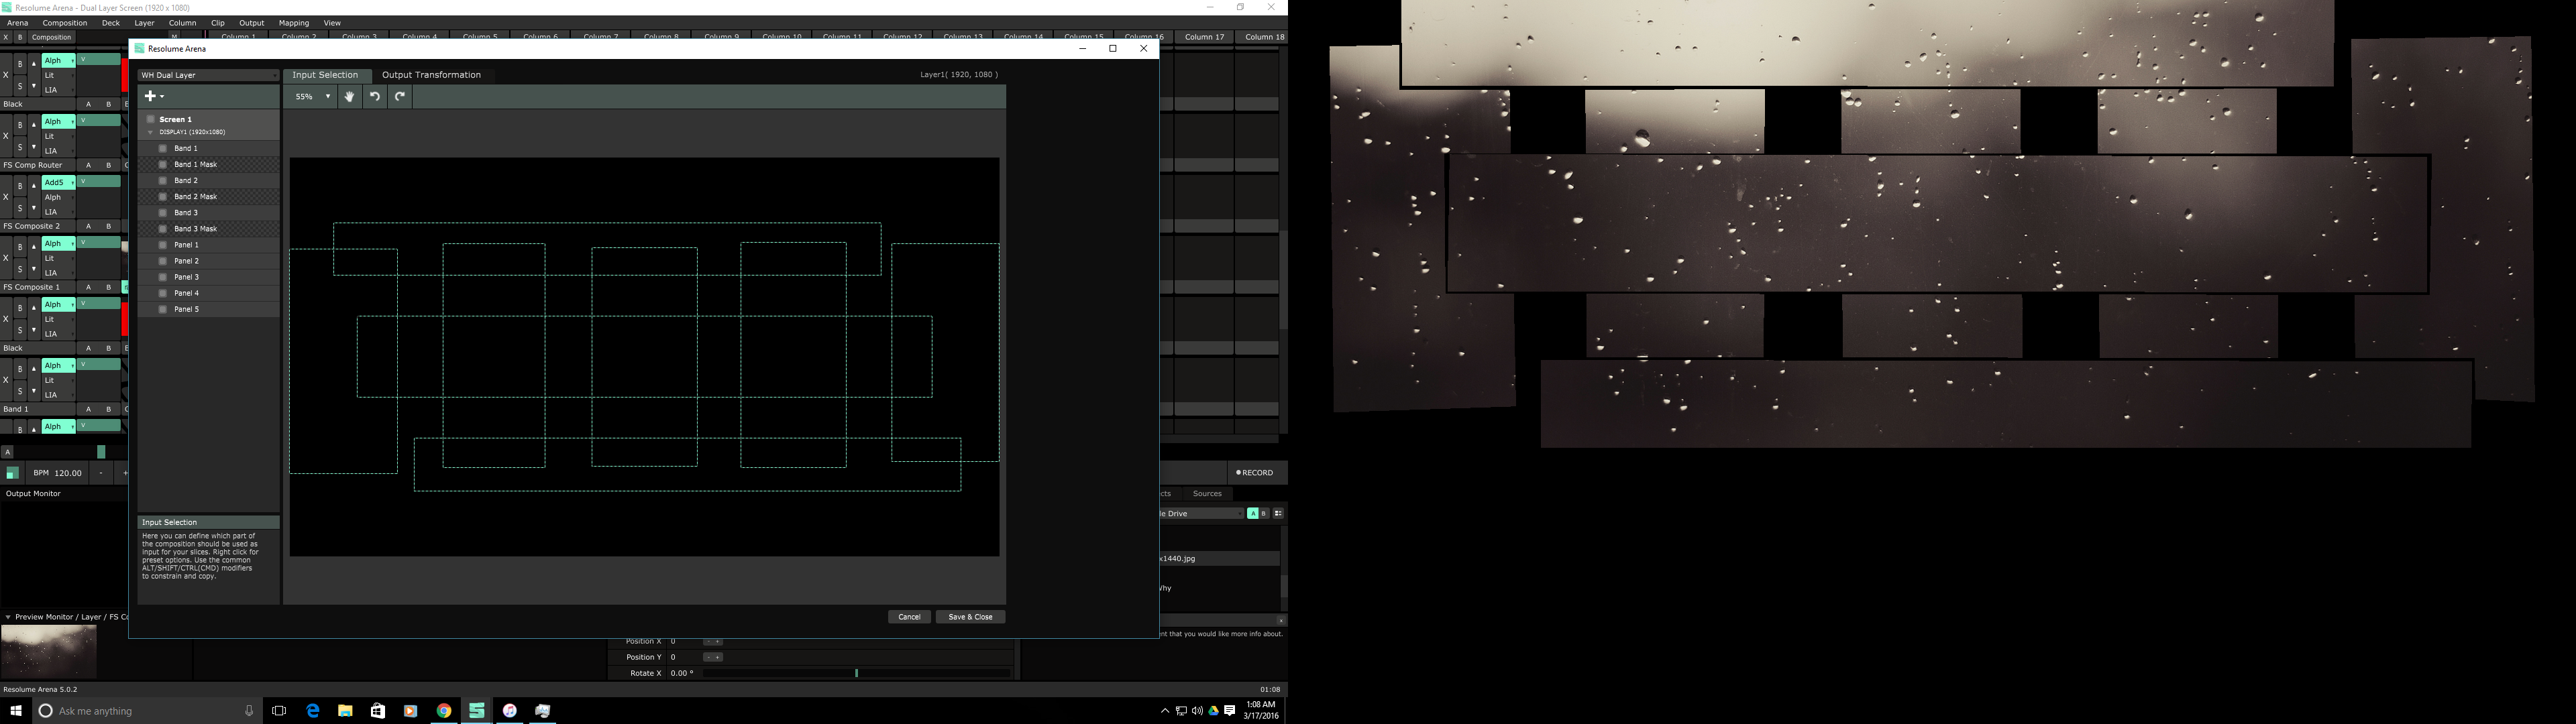Click the BPM tap square icon
The image size is (2576, 724).
[12, 473]
